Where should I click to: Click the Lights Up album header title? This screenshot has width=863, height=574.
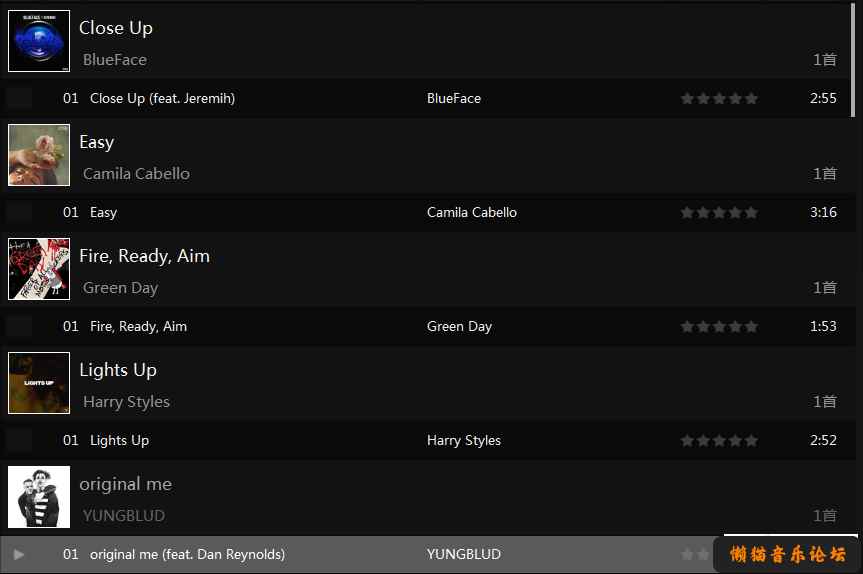pos(118,370)
